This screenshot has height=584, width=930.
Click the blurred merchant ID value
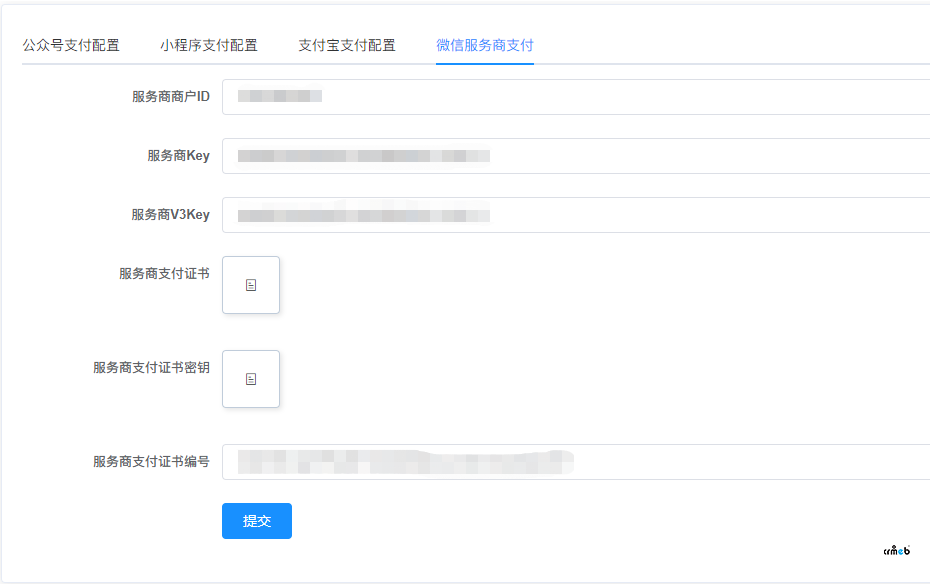click(280, 97)
